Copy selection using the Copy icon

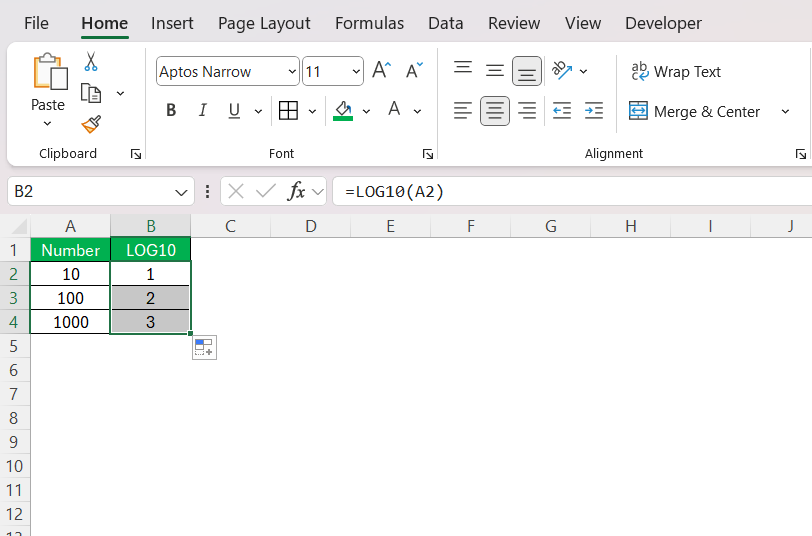click(91, 94)
